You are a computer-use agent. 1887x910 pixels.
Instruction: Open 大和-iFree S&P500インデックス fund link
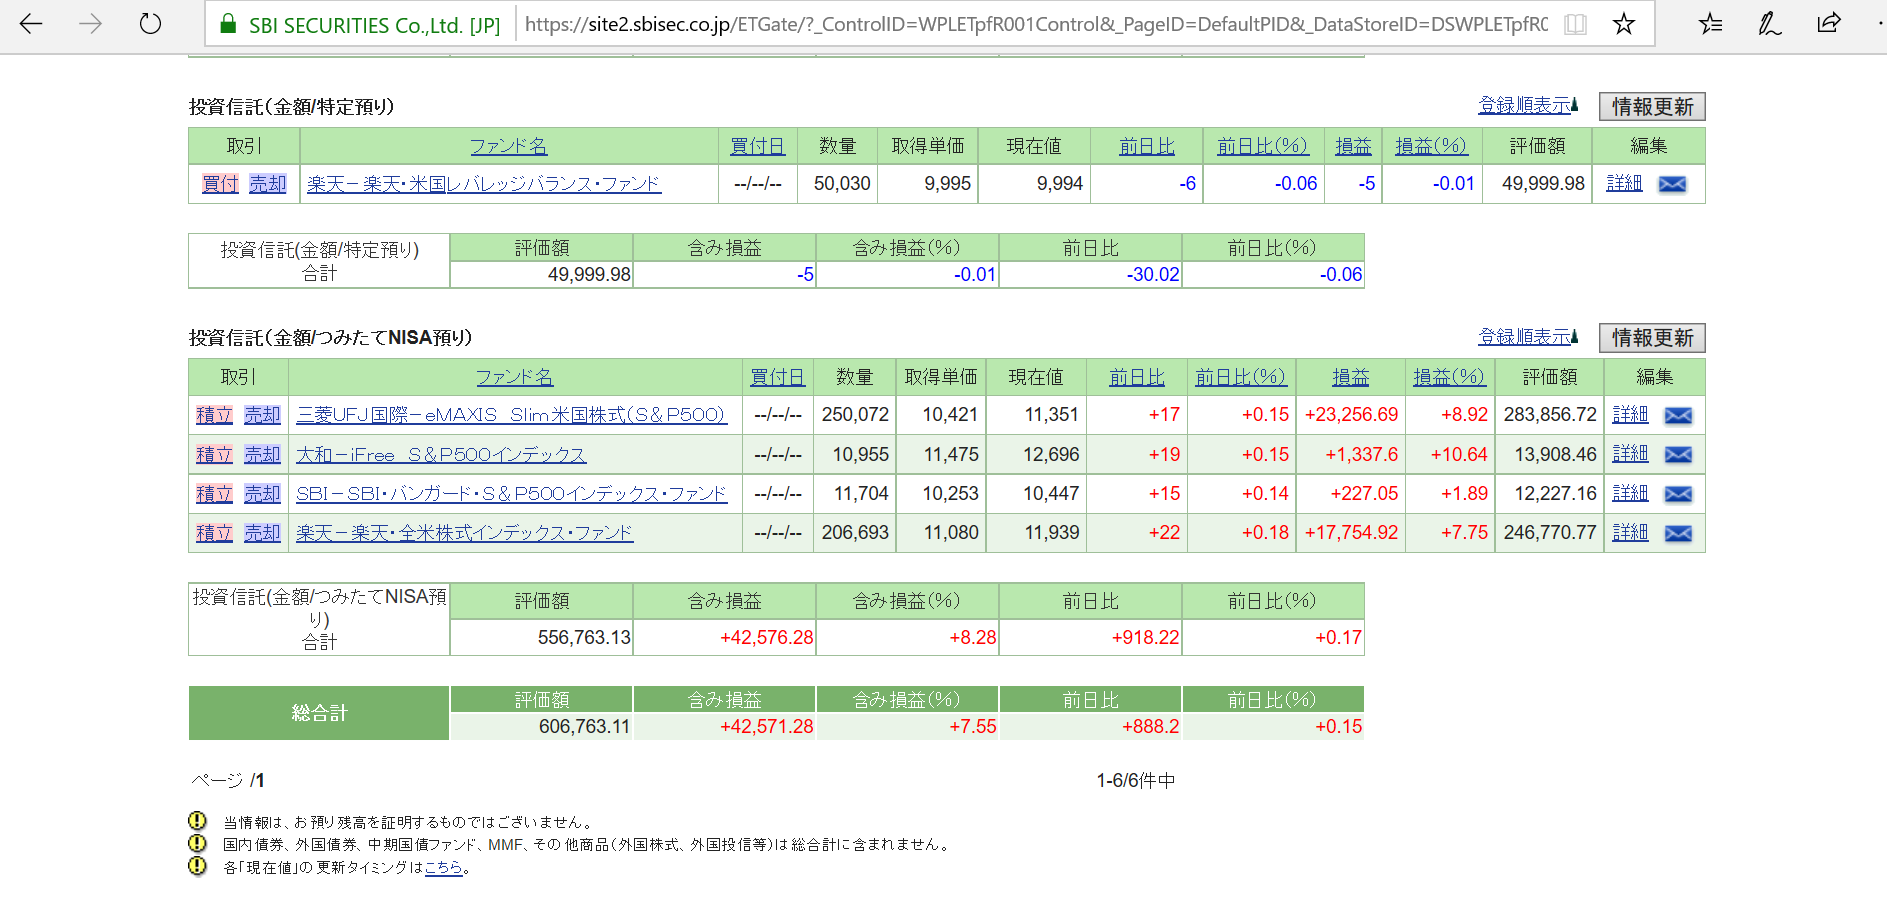441,455
